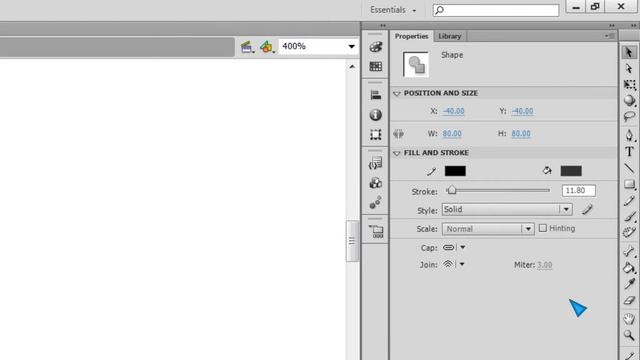
Task: Activate the Deco tool
Action: (629, 232)
